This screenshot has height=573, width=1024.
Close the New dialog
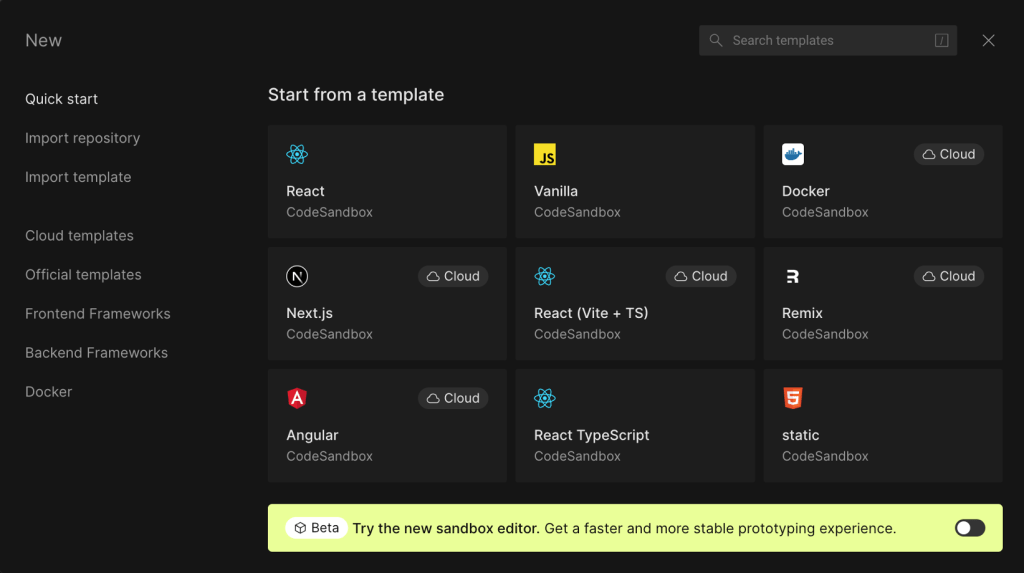(x=988, y=41)
